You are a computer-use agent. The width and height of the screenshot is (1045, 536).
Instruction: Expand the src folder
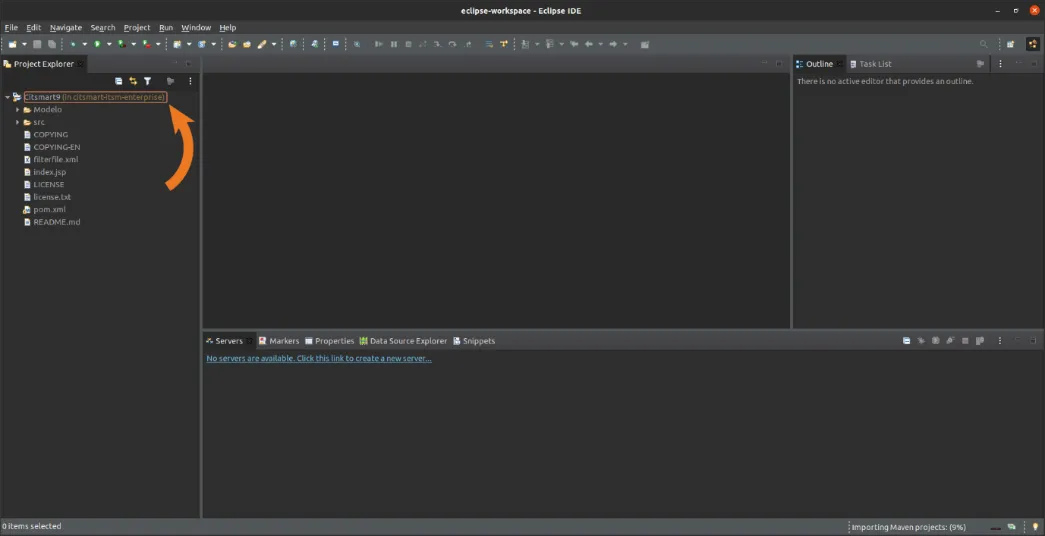pyautogui.click(x=18, y=122)
